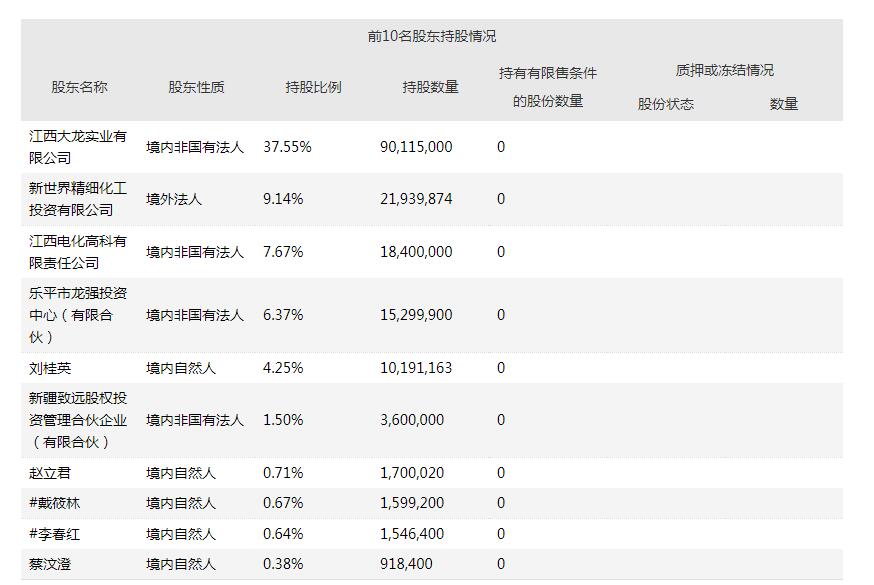Viewport: 874px width, 585px height.
Task: Click the 3,600,000 share quantity
Action: [x=412, y=420]
